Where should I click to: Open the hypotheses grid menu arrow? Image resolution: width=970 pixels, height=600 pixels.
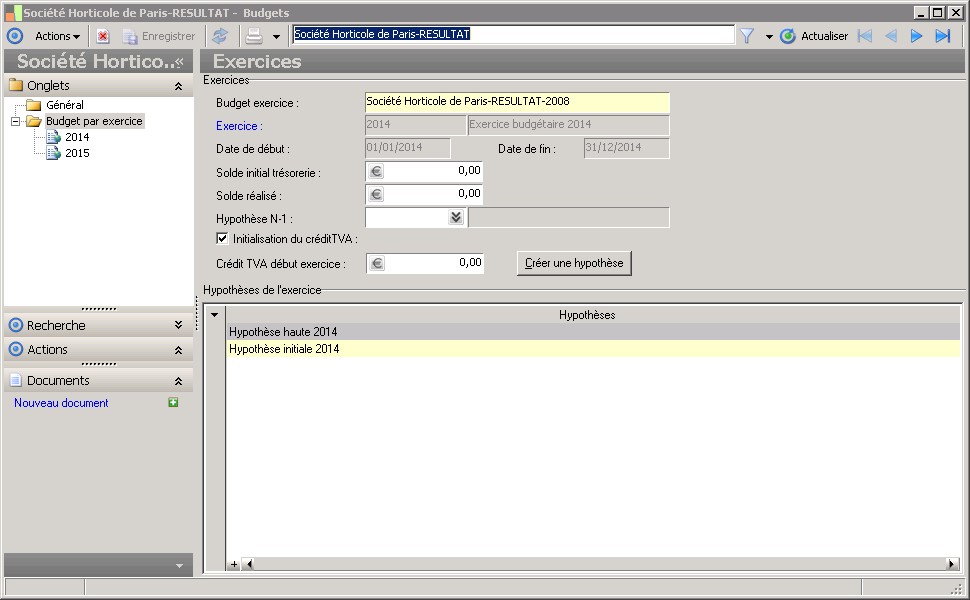[x=215, y=315]
